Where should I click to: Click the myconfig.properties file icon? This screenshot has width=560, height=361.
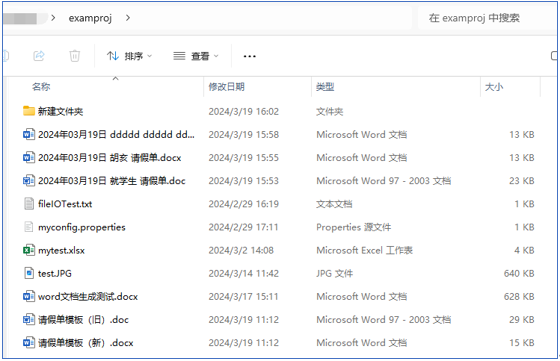coord(29,227)
